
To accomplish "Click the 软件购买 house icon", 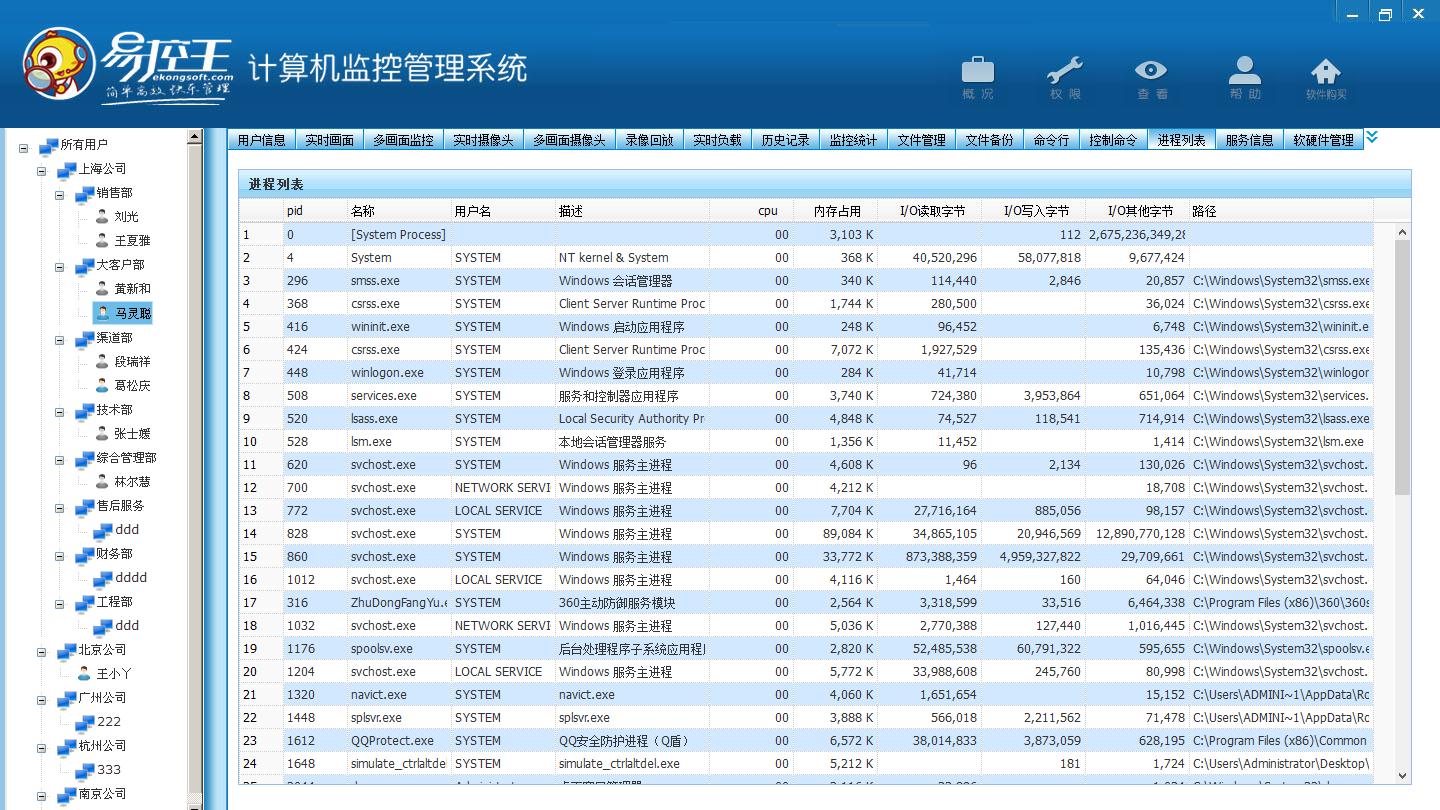I will [1326, 72].
